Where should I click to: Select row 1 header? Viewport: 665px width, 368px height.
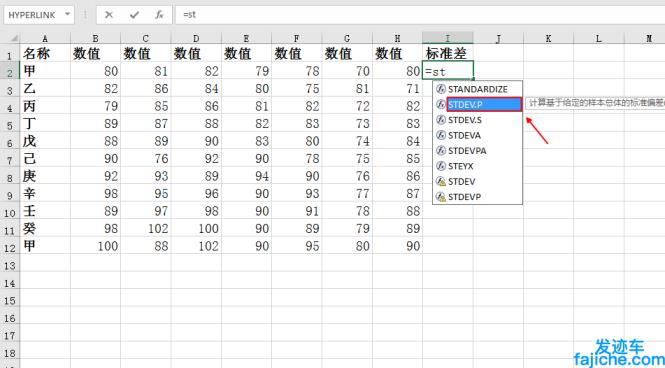[x=10, y=54]
